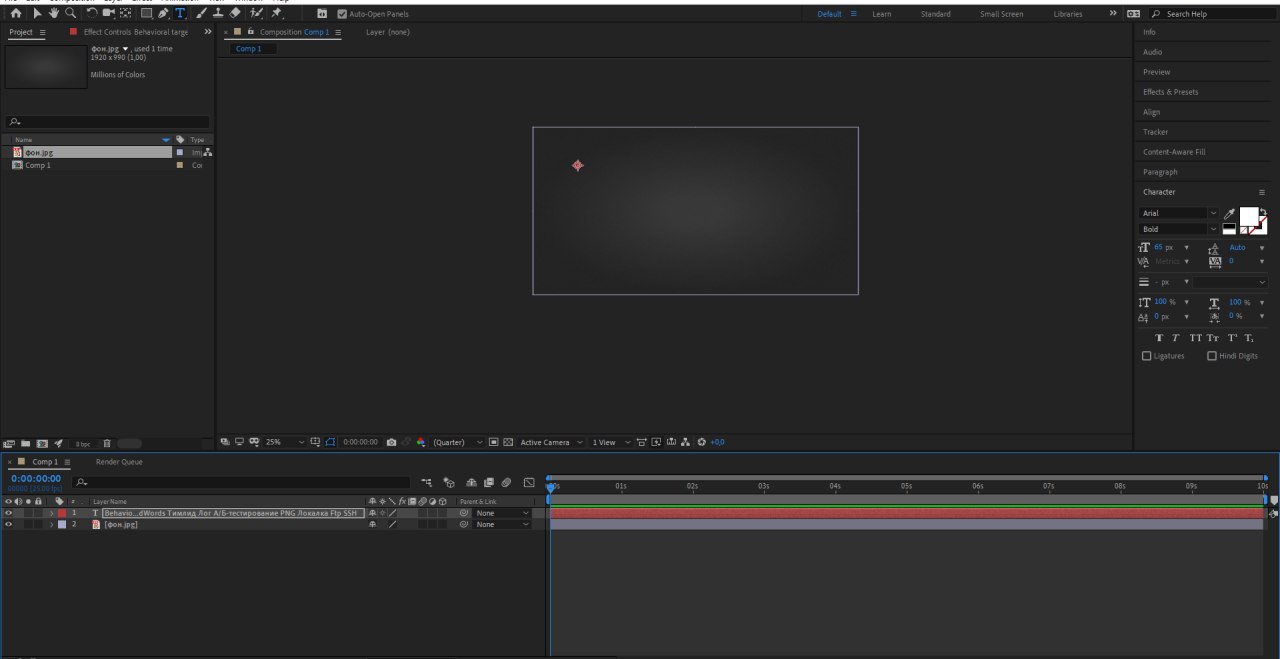
Task: Toggle the region of interest button
Action: tap(493, 442)
